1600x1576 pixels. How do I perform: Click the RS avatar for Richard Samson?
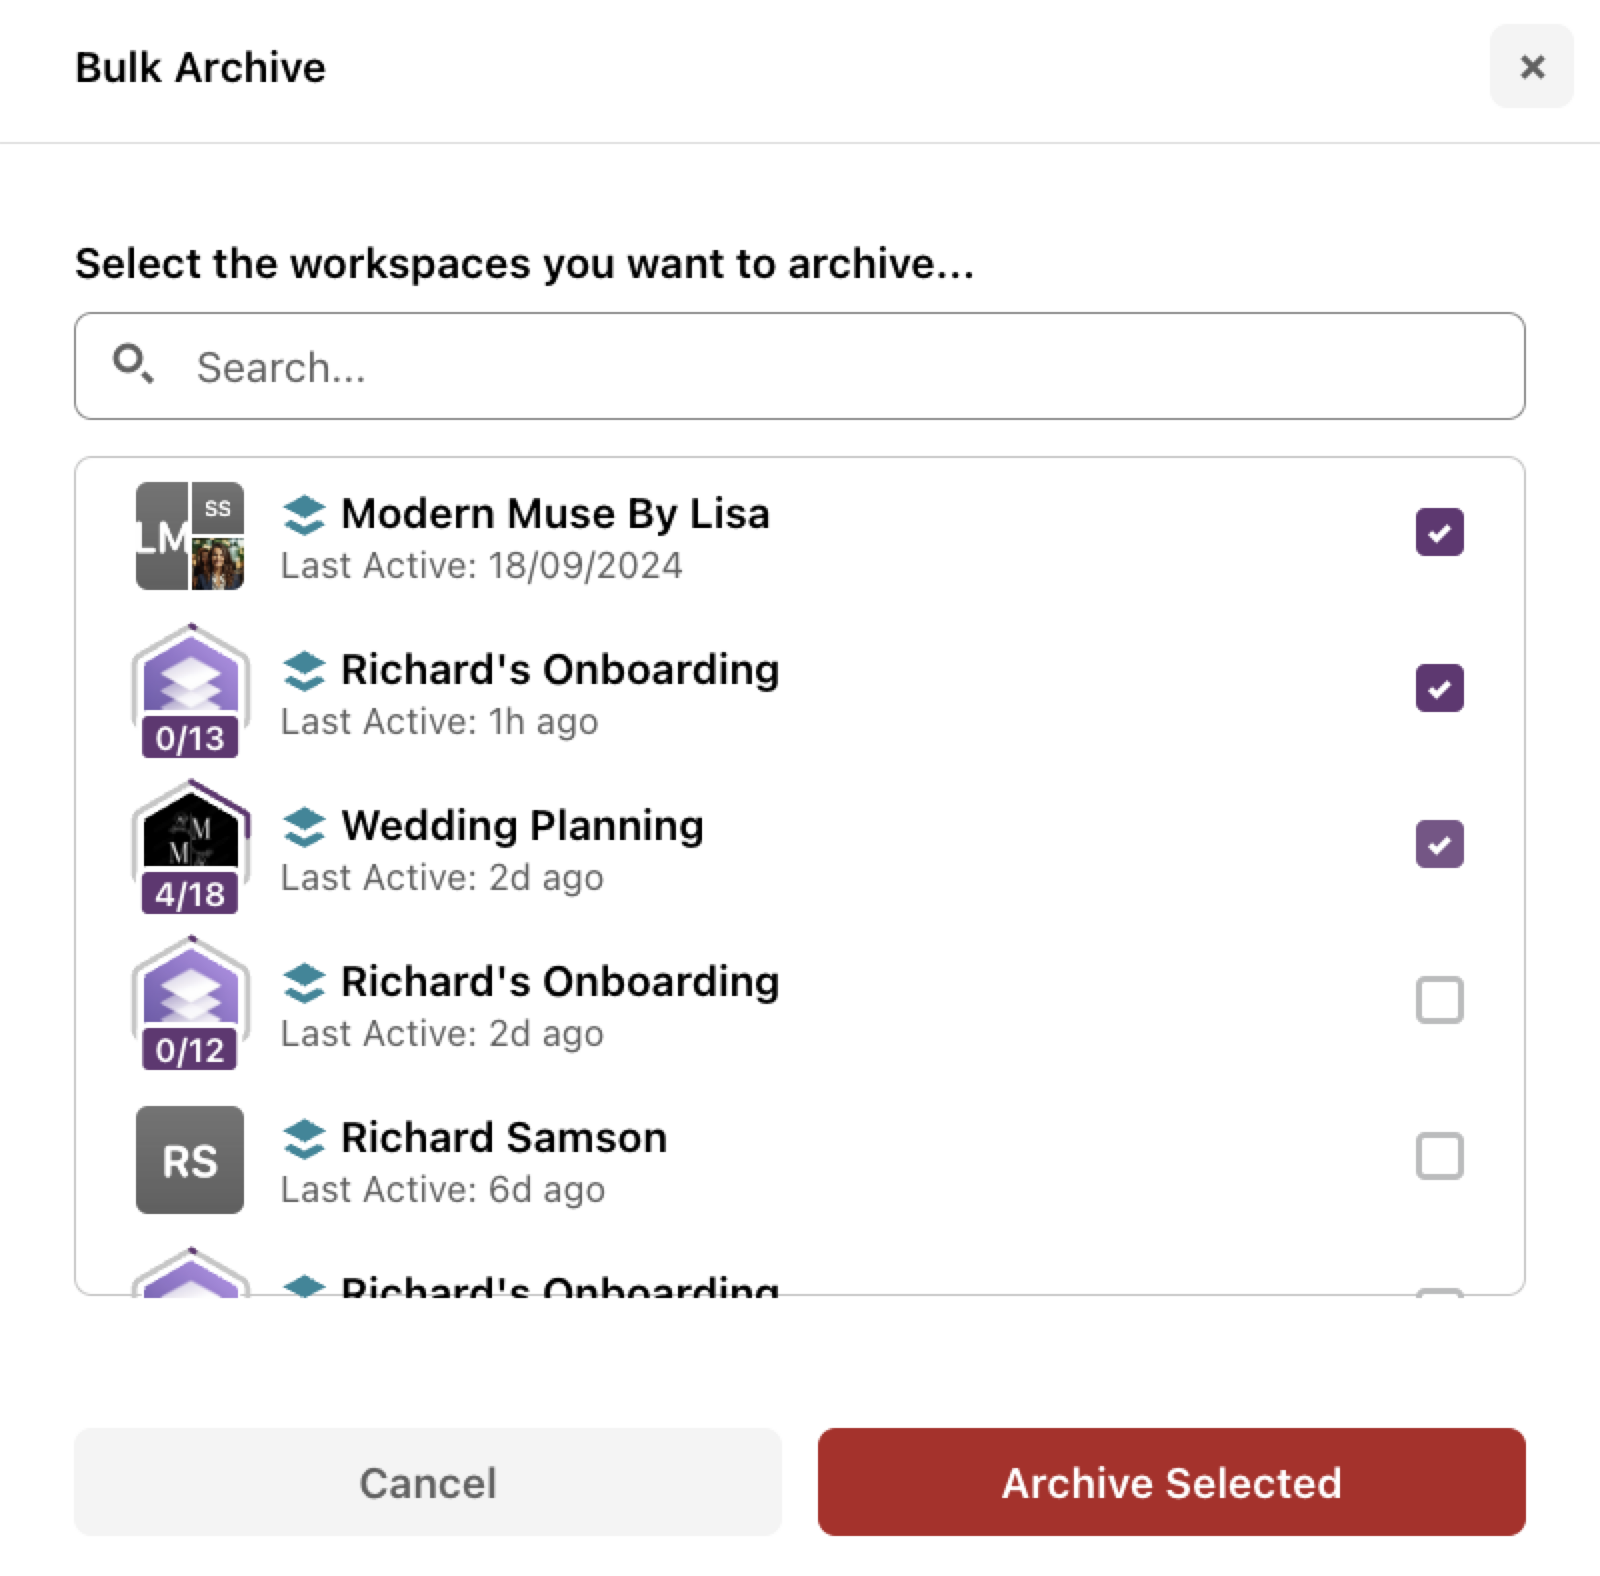(190, 1160)
